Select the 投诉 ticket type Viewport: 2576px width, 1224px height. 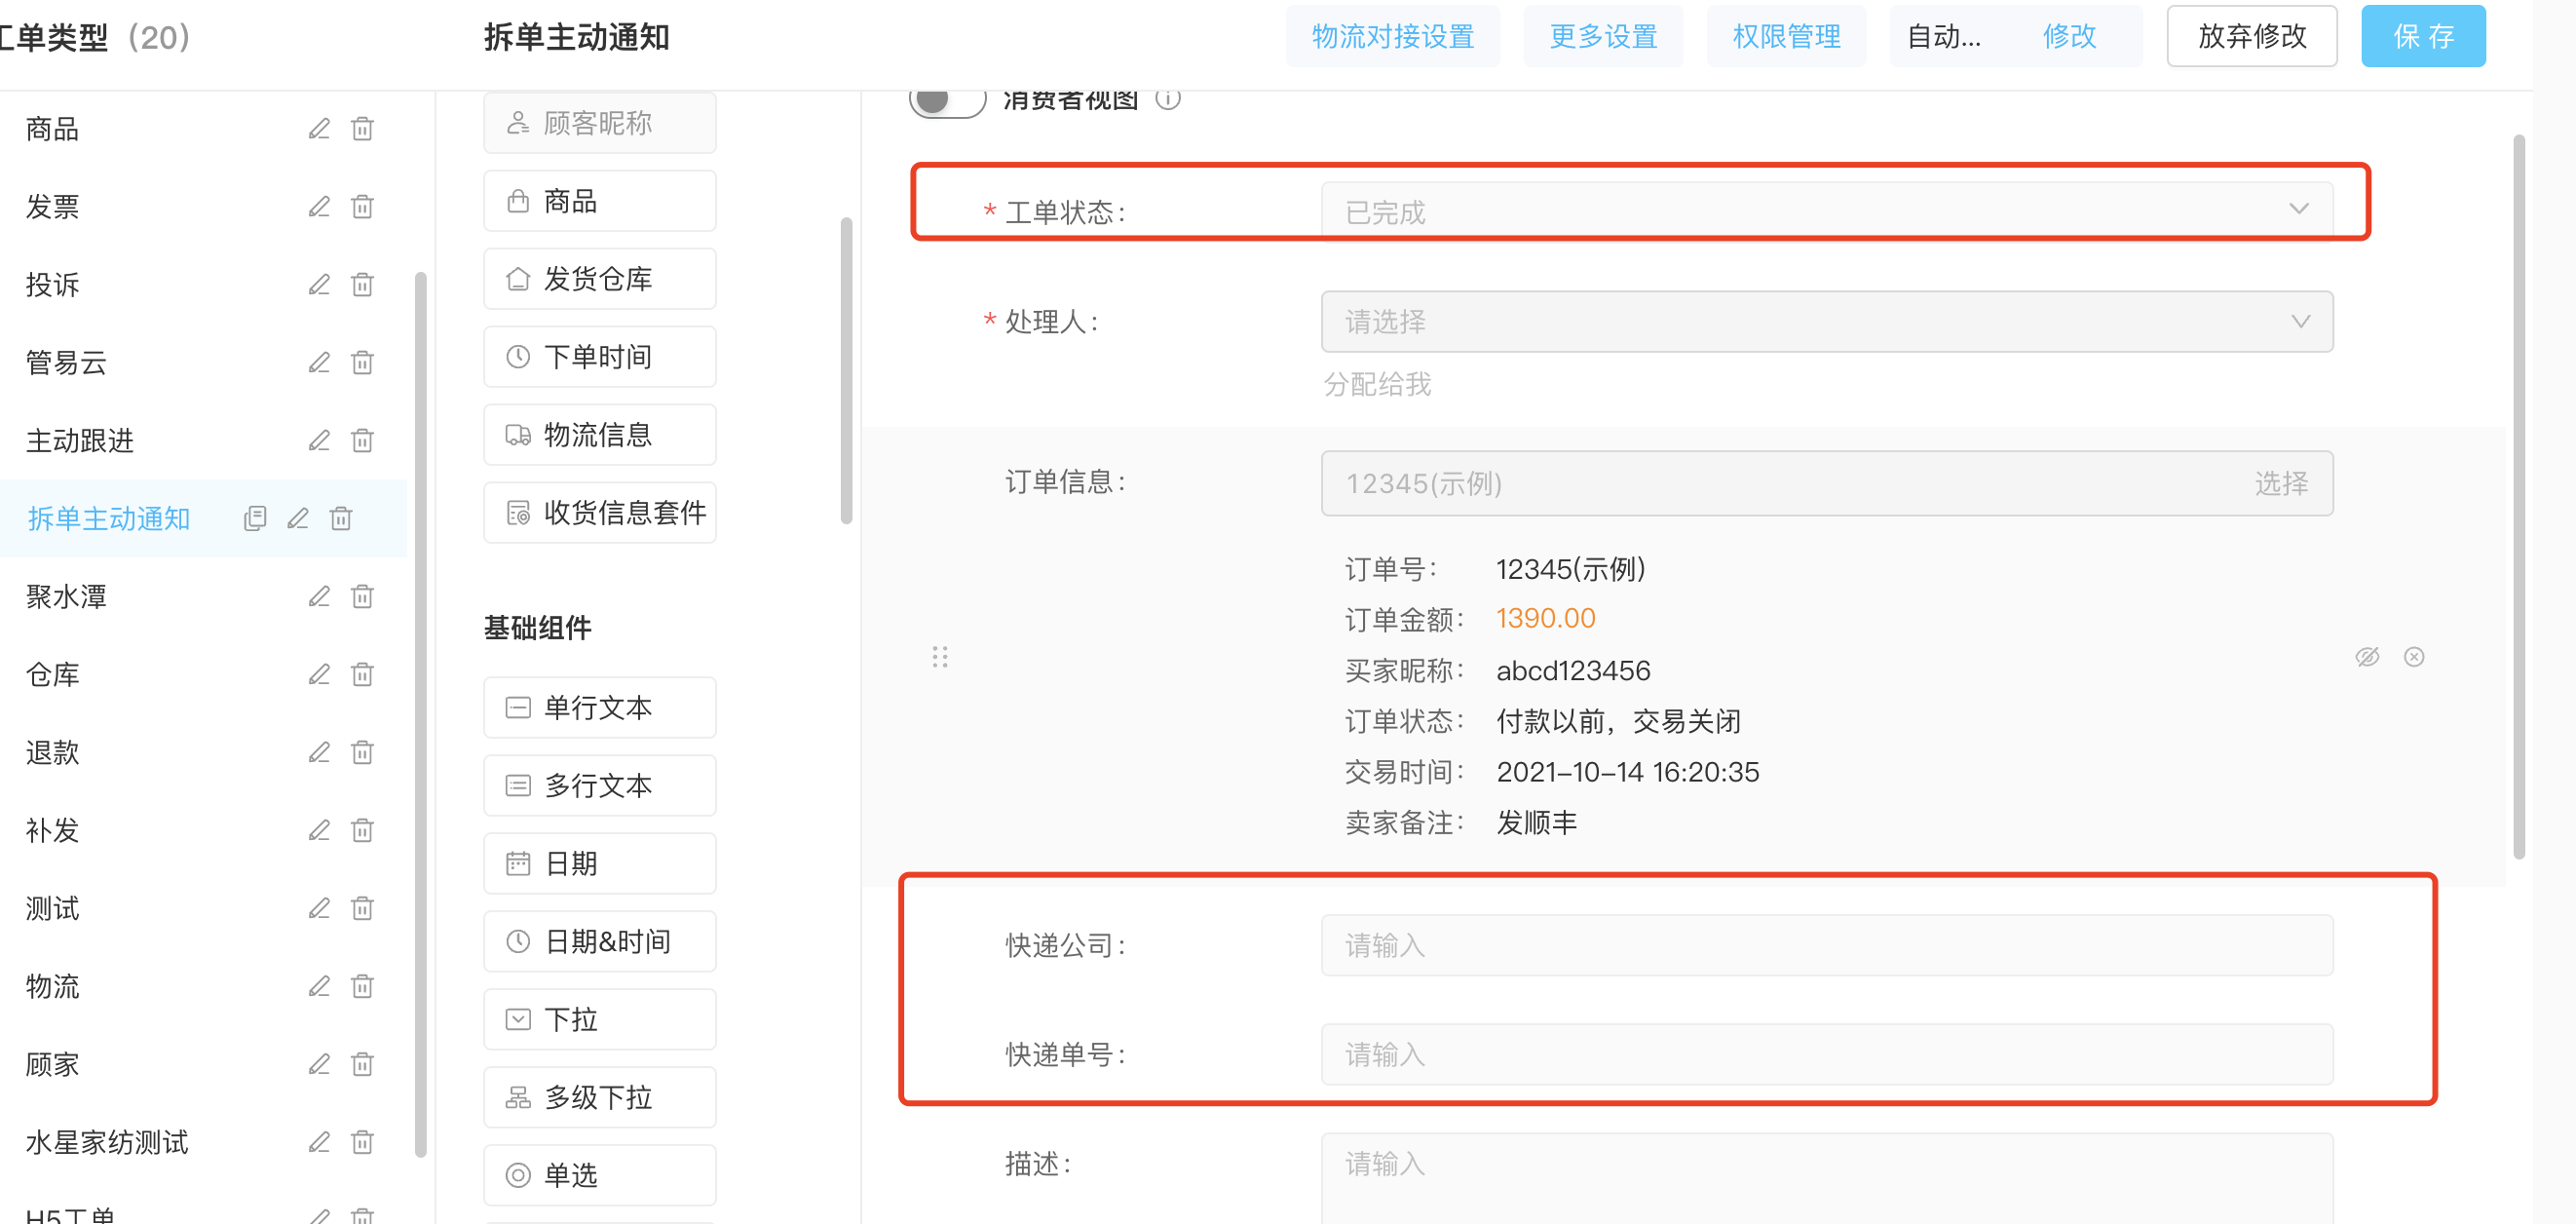click(52, 285)
